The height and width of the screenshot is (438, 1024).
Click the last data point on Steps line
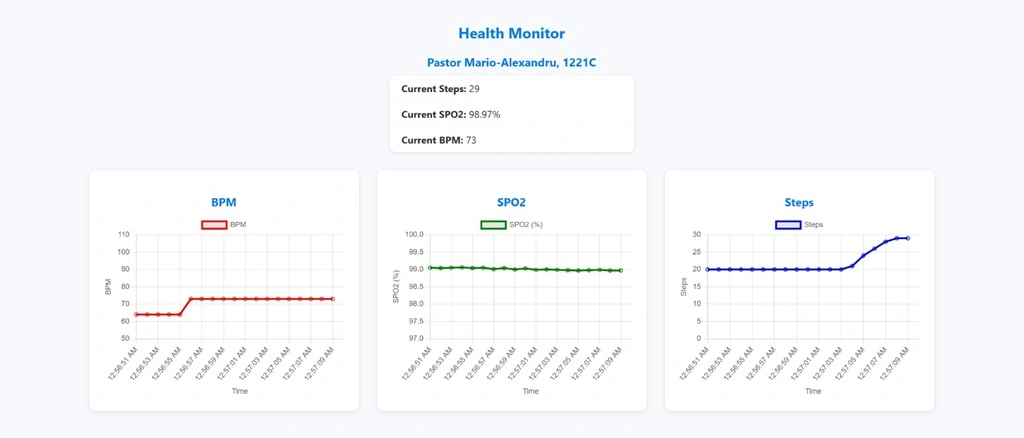click(908, 238)
